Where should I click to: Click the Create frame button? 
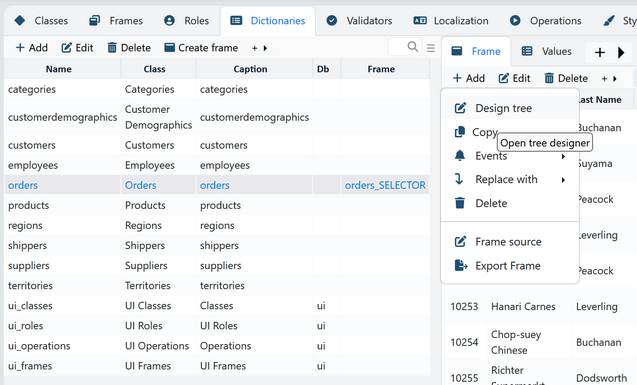tap(201, 48)
